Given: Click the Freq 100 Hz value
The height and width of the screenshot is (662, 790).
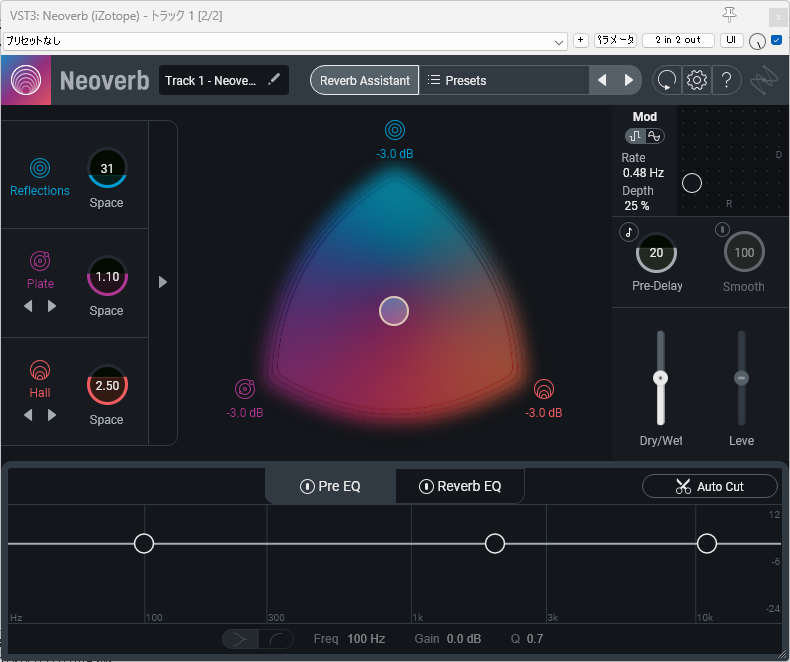Looking at the screenshot, I should click(366, 639).
